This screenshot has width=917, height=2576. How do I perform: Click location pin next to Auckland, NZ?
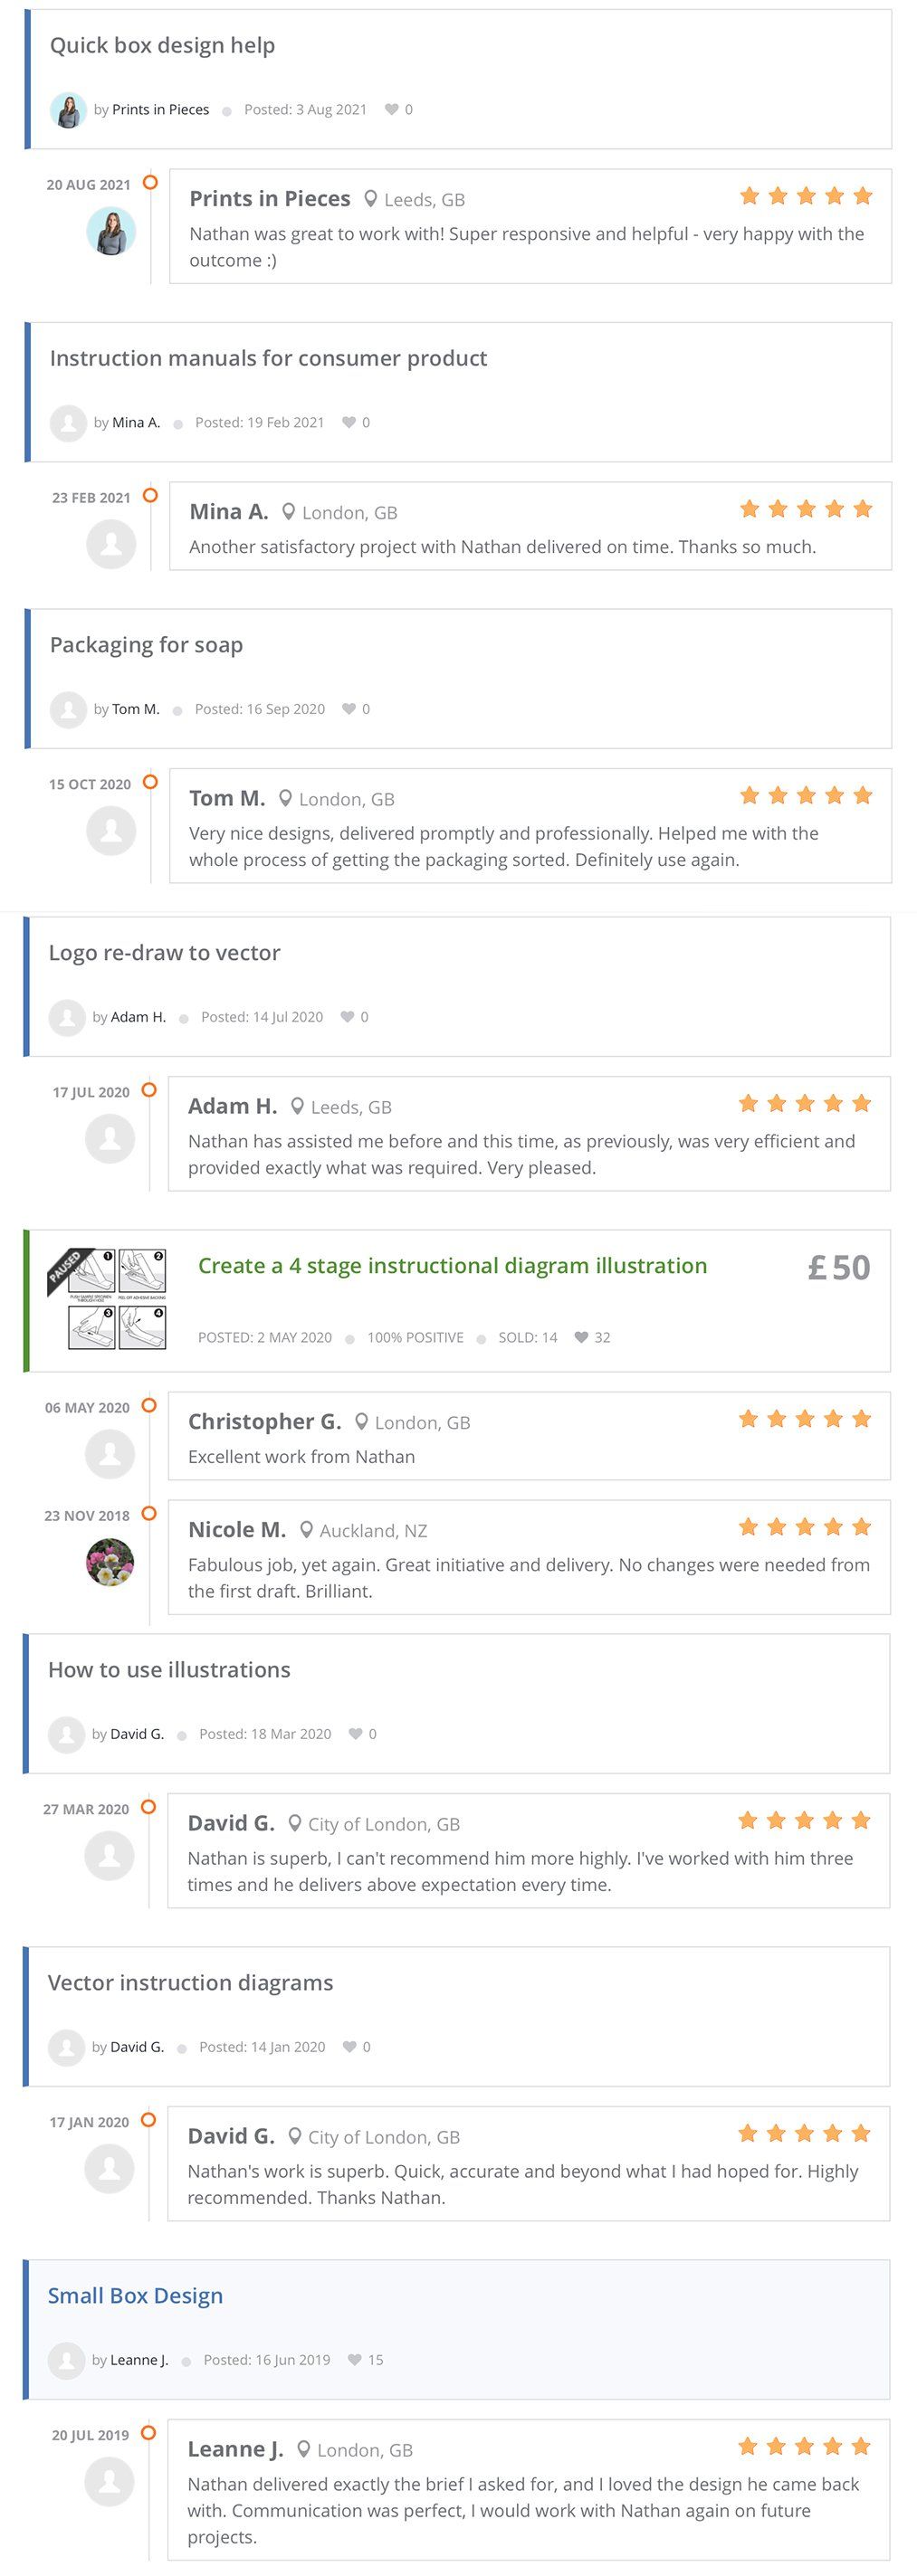click(307, 1530)
